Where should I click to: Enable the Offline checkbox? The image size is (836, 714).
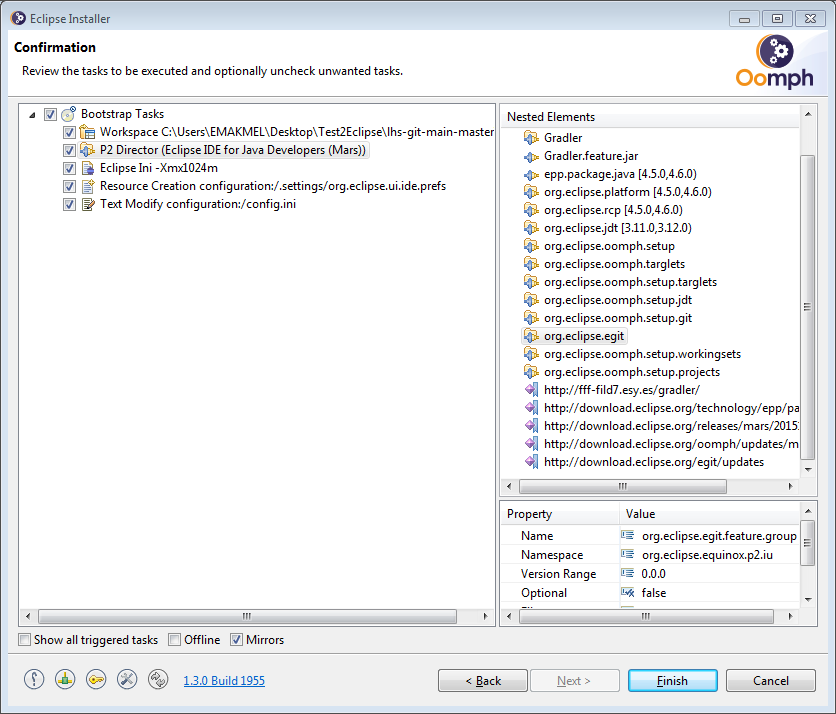[x=174, y=639]
